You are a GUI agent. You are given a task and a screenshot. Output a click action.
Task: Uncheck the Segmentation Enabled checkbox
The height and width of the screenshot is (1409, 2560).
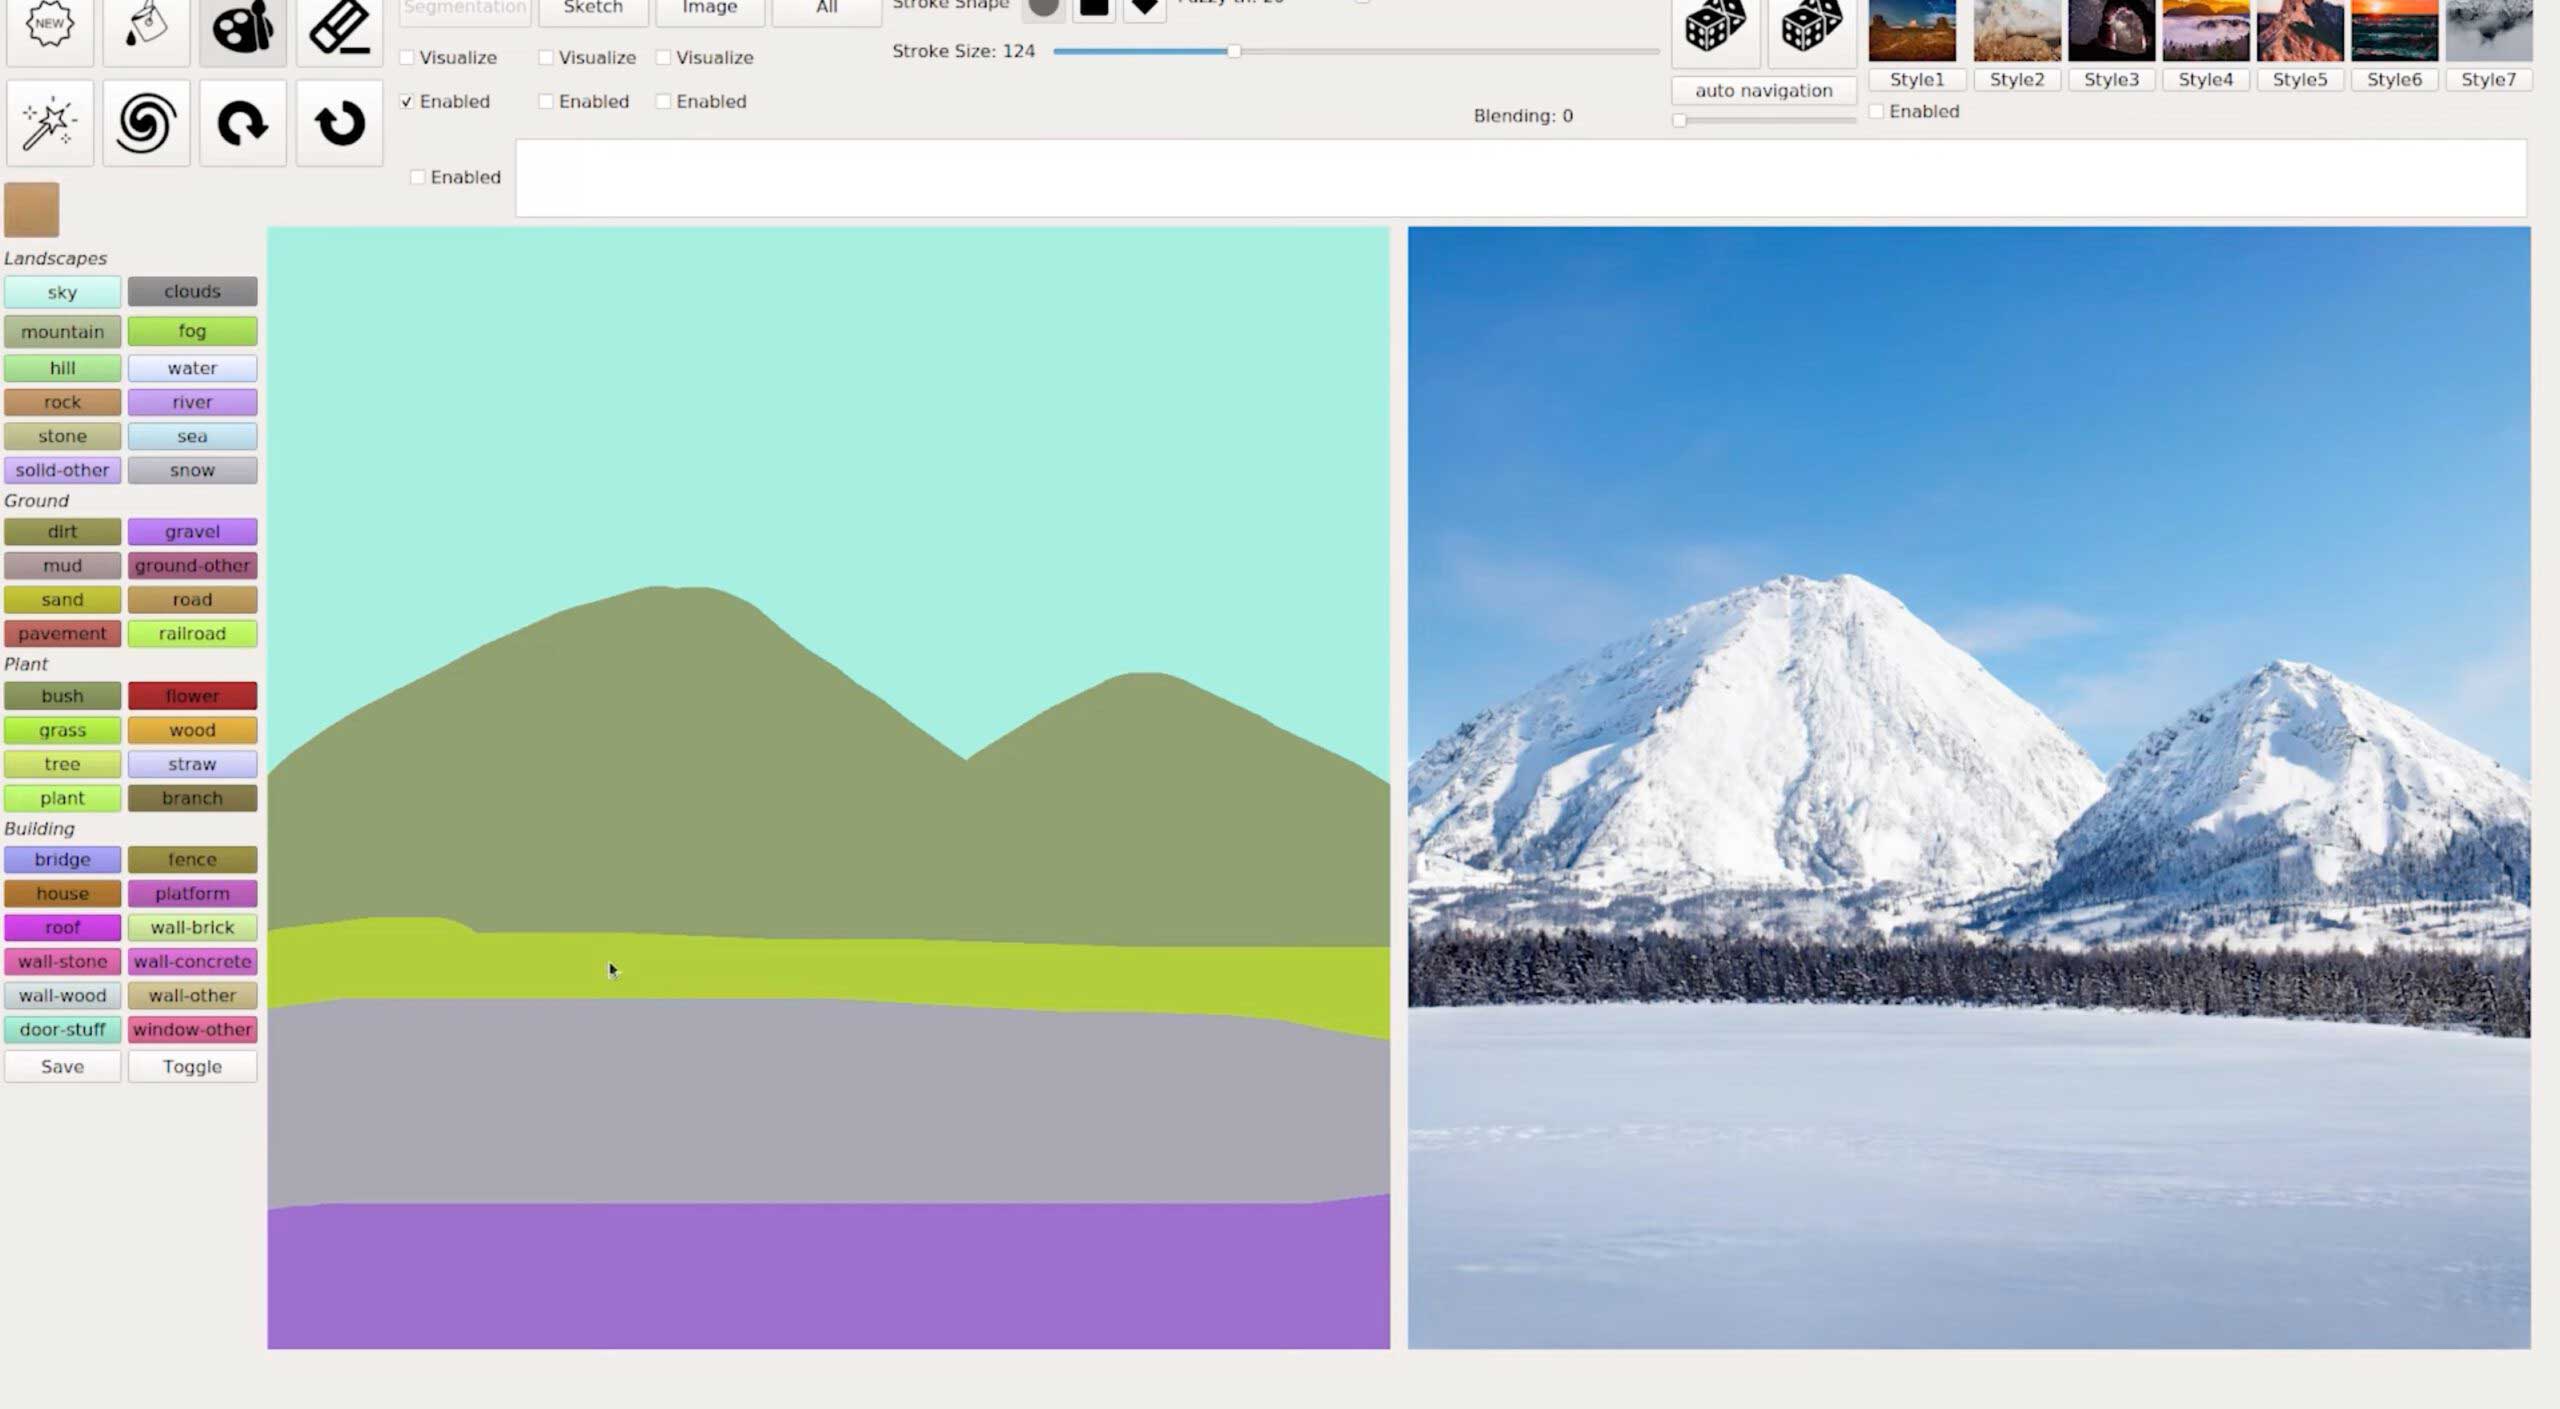click(407, 101)
